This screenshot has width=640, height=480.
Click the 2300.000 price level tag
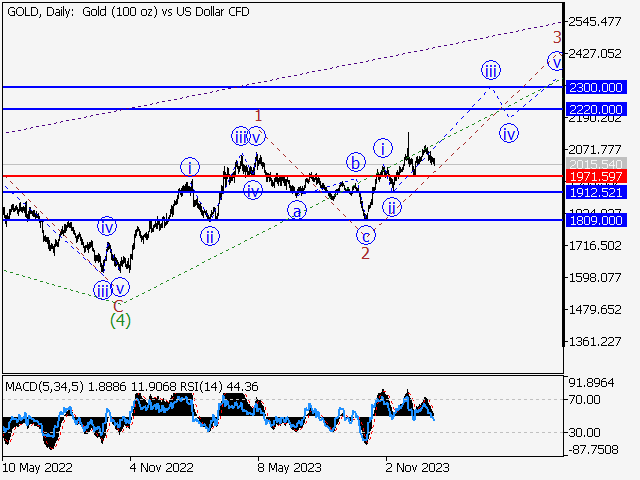pos(594,88)
